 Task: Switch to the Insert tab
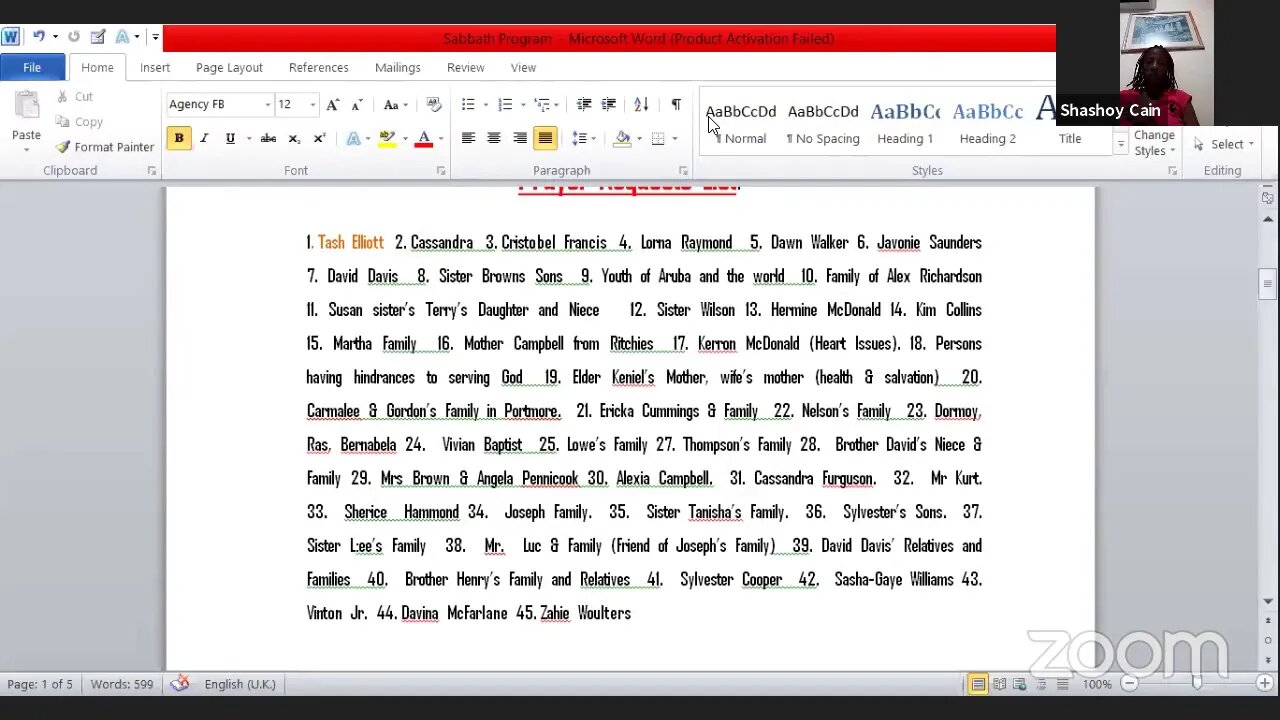click(155, 67)
